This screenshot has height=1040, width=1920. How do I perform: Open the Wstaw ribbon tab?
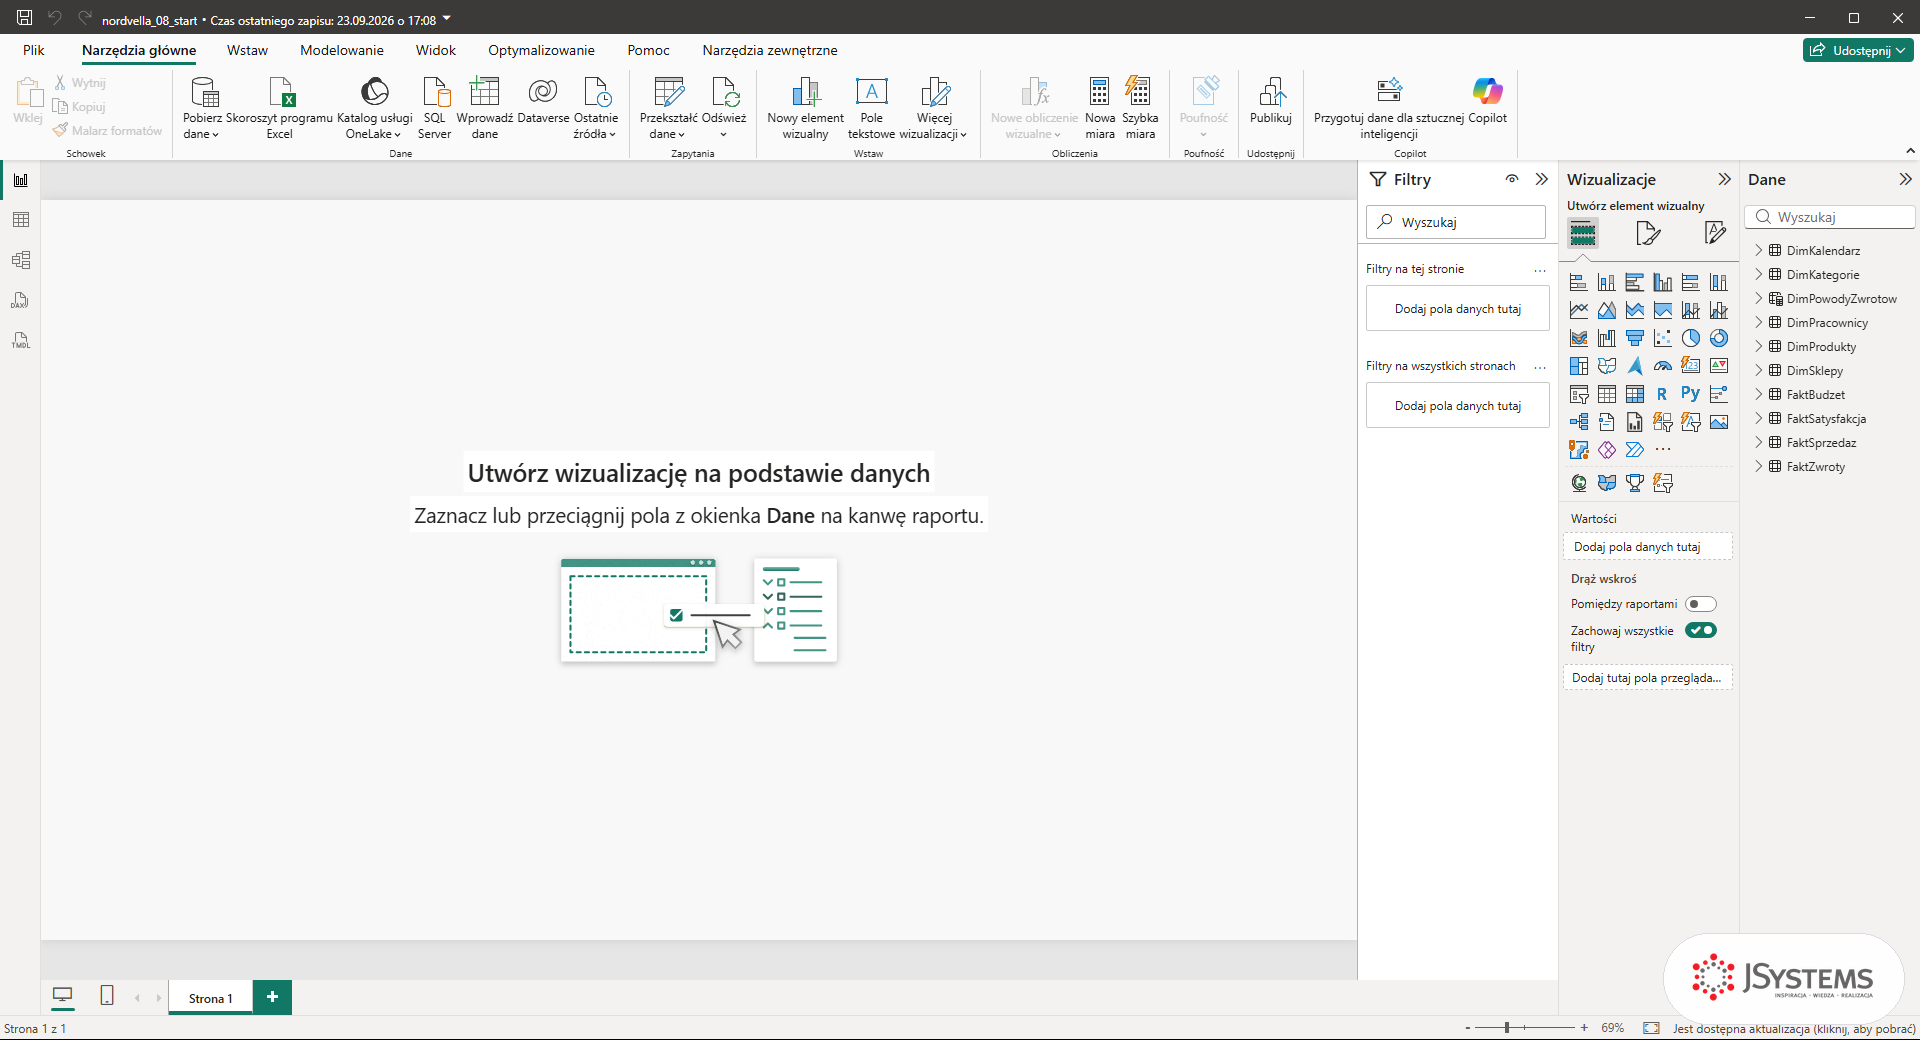coord(247,50)
